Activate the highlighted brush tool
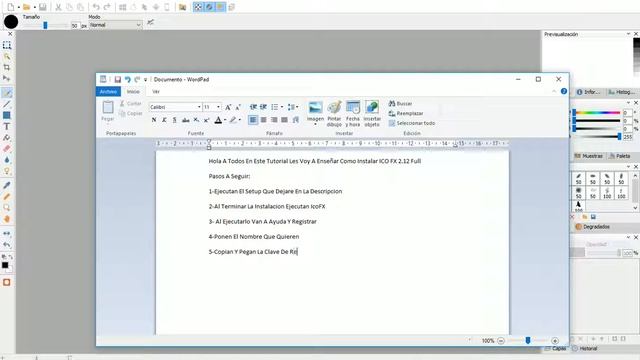The width and height of the screenshot is (640, 360). coord(7,93)
